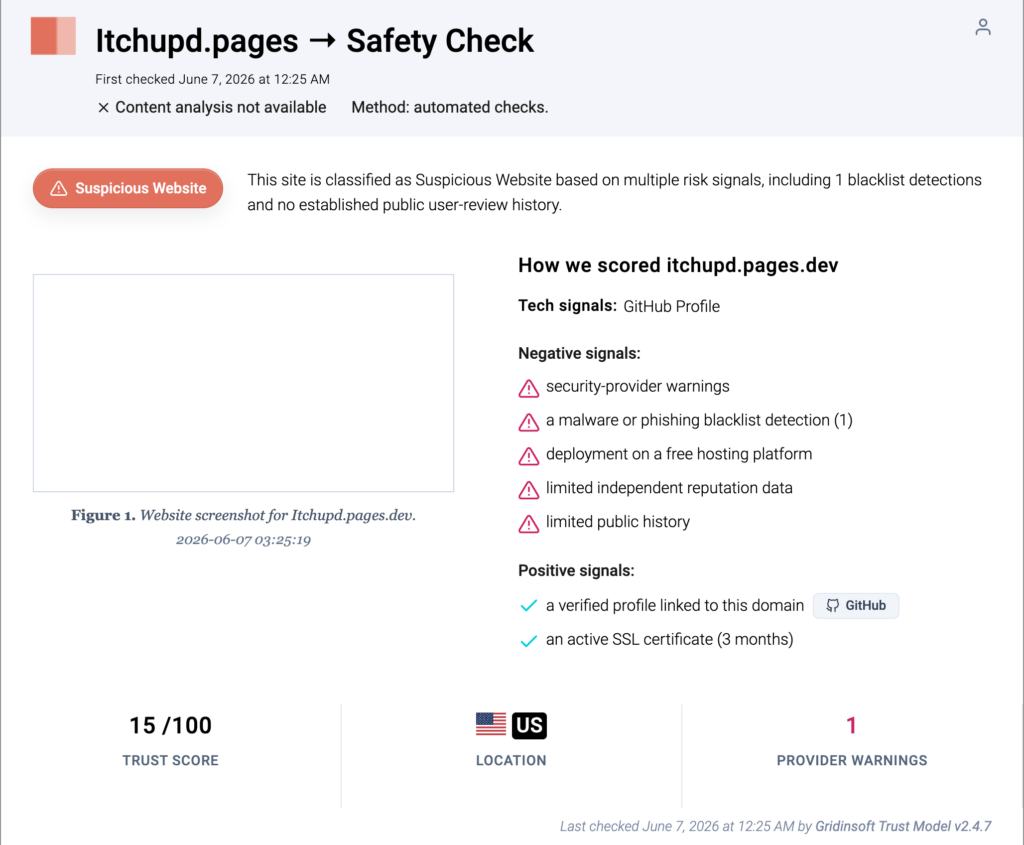Click 'an active SSL certificate (3 months)'
This screenshot has width=1024, height=845.
tap(669, 639)
